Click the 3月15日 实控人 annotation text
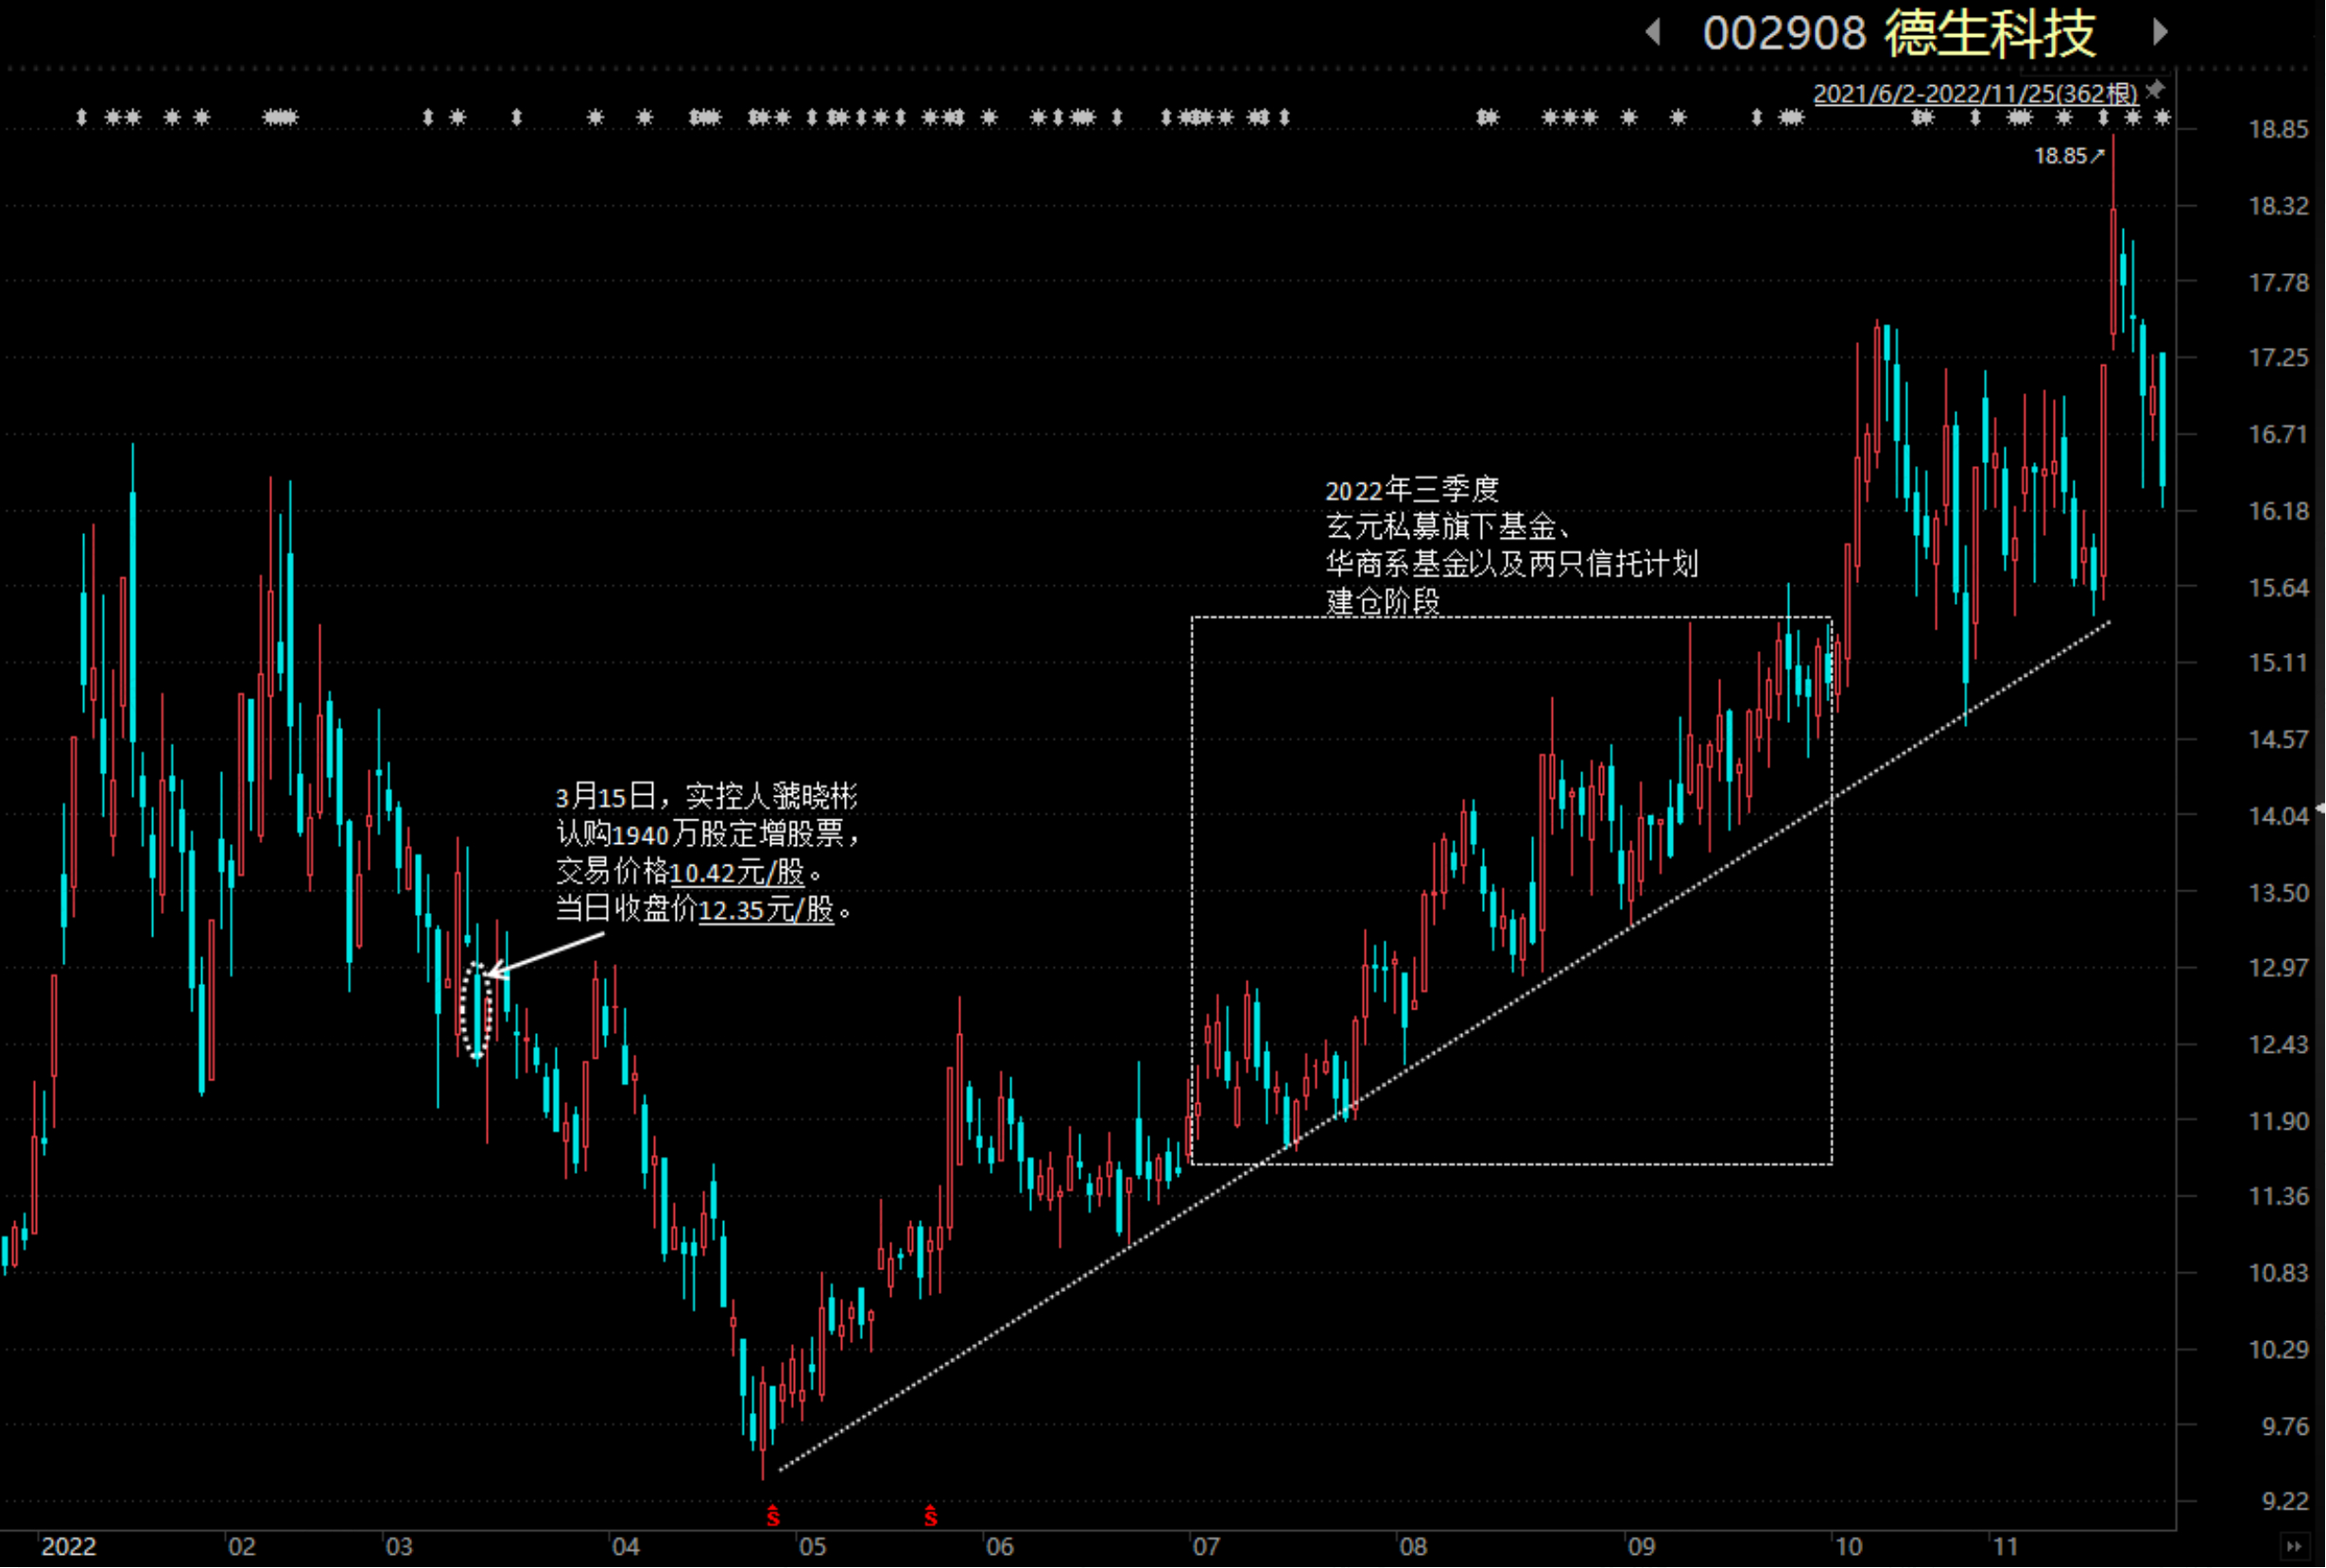The width and height of the screenshot is (2326, 1568). [x=707, y=853]
